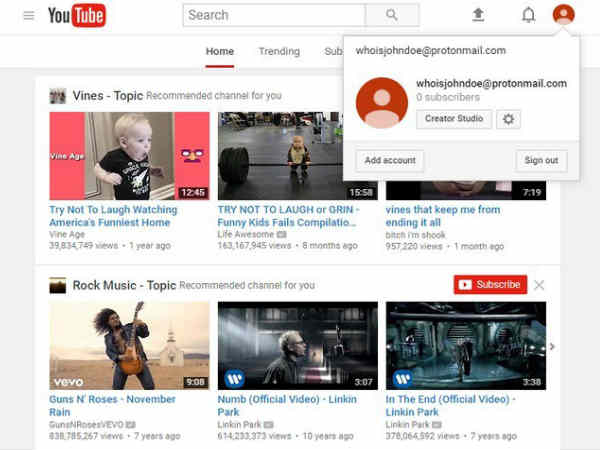
Task: Click the account avatar in header
Action: 563,15
